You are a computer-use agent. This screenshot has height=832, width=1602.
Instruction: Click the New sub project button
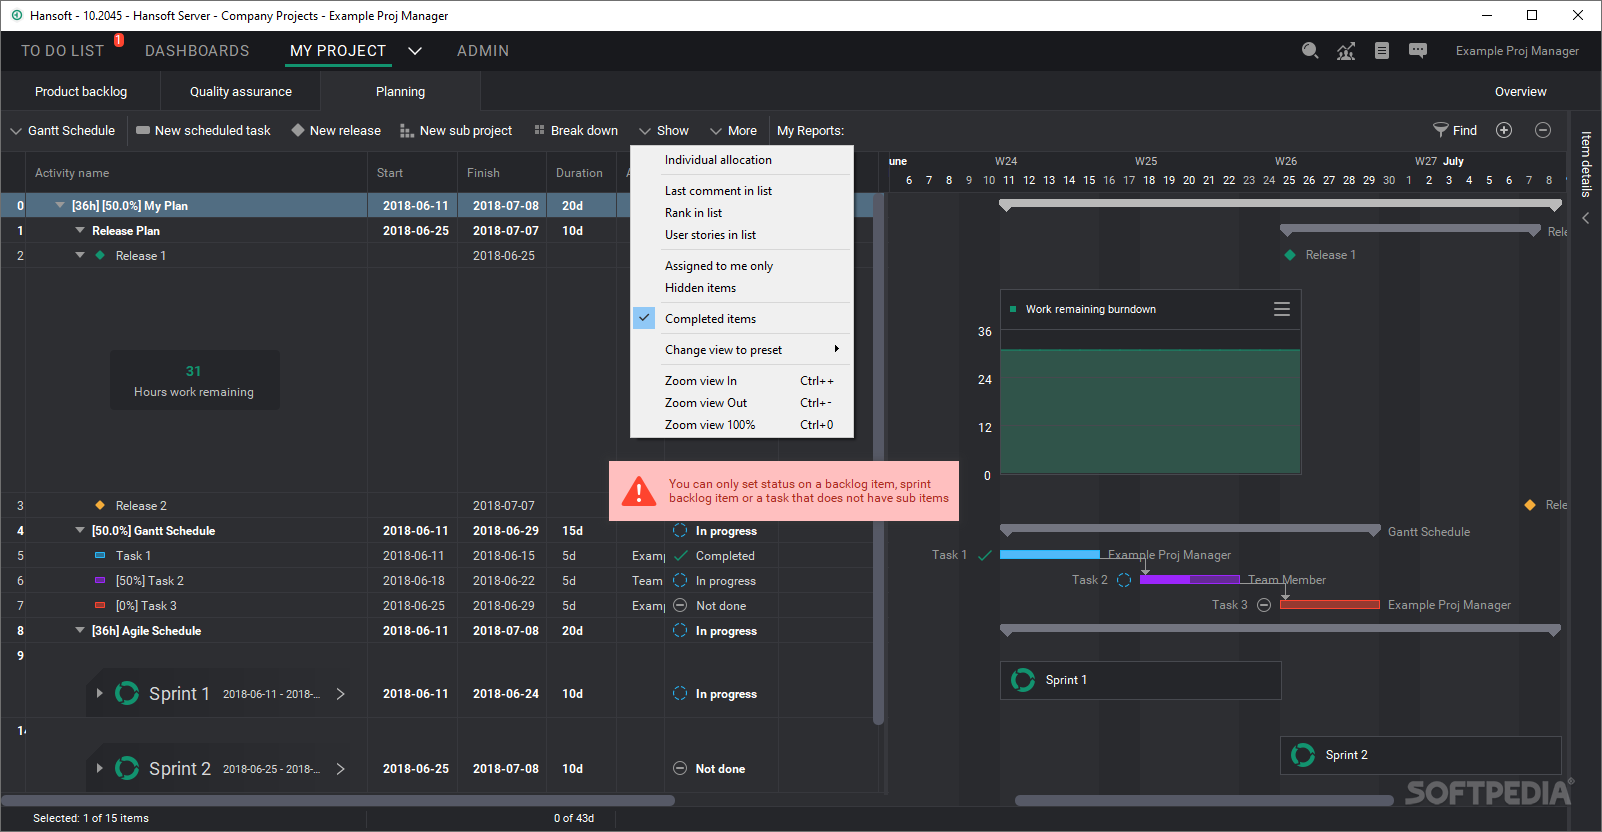point(456,131)
